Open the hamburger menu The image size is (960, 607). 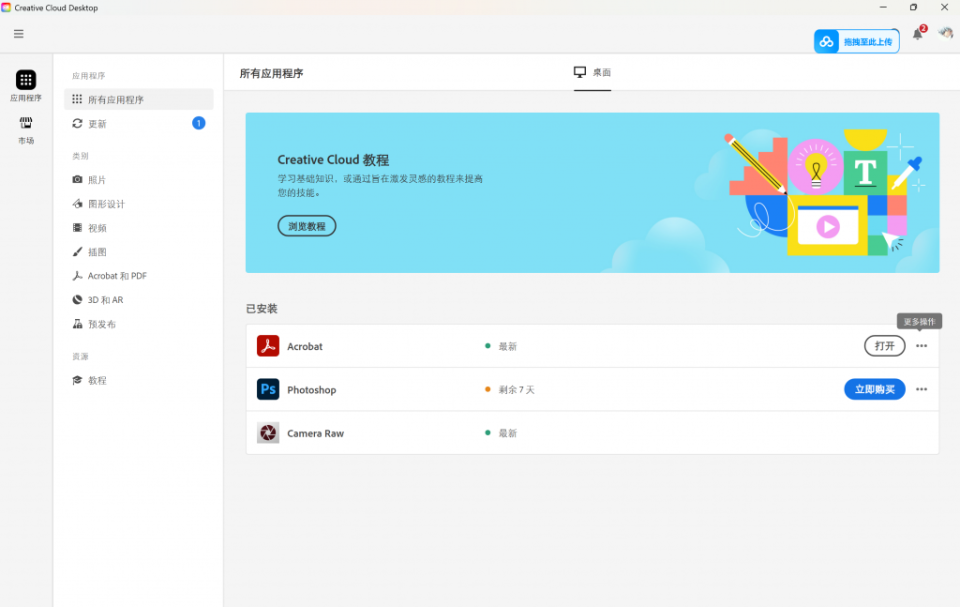[18, 33]
